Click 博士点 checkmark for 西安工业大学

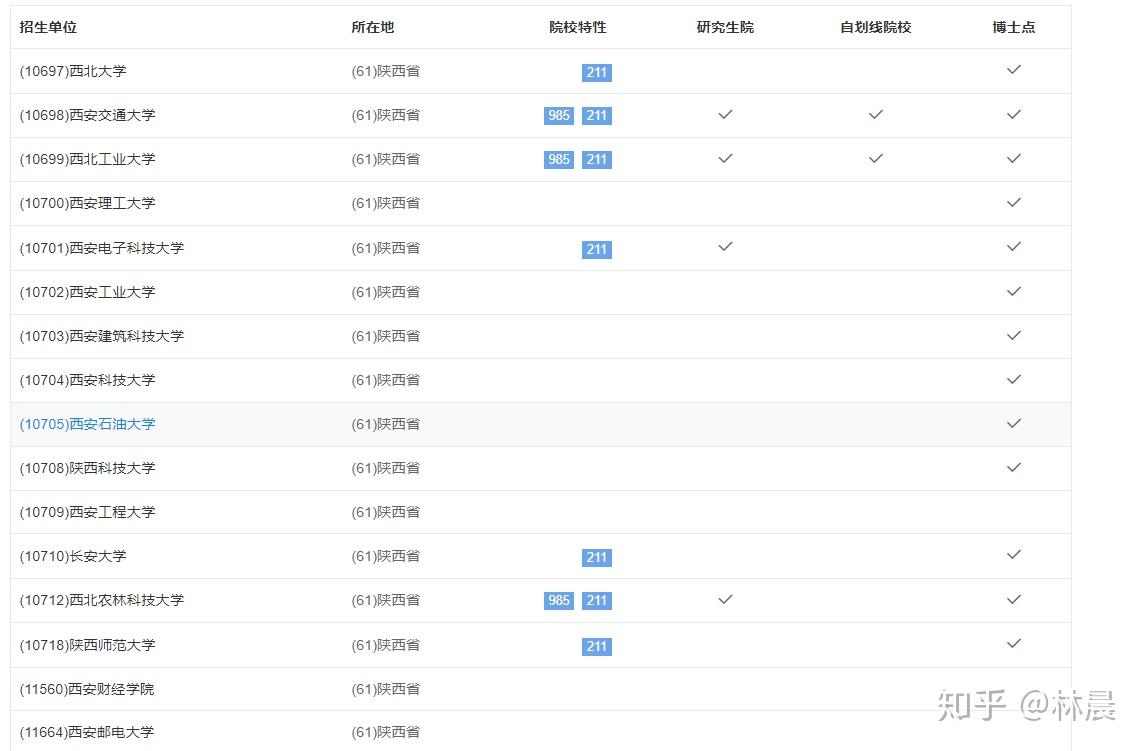[1014, 291]
